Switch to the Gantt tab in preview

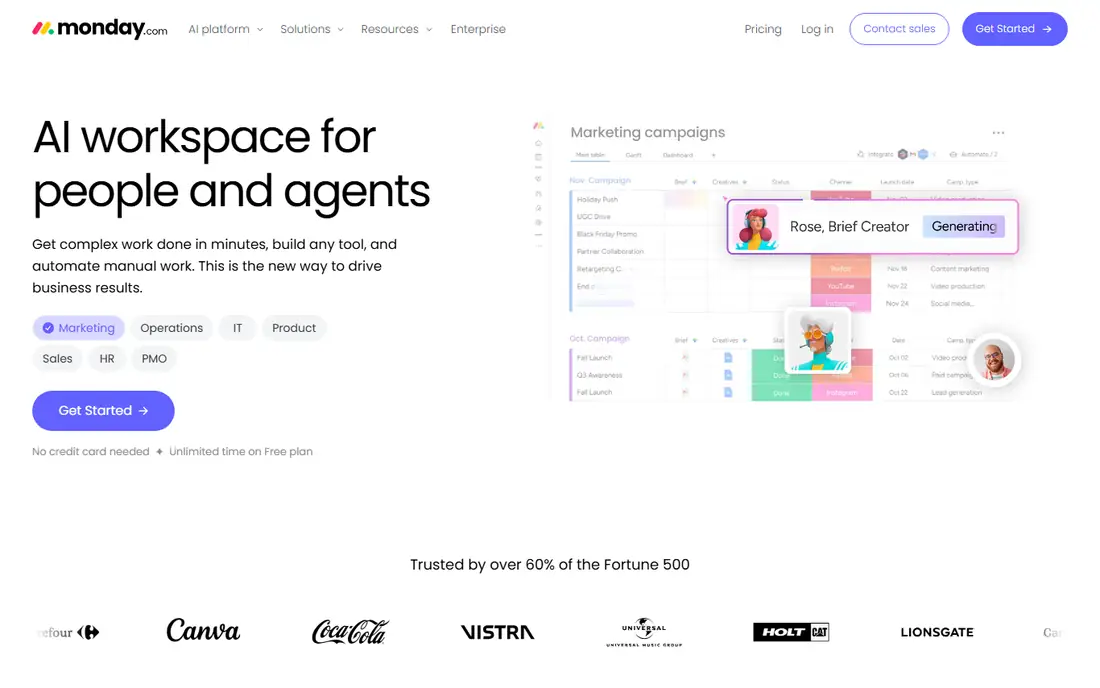coord(633,155)
